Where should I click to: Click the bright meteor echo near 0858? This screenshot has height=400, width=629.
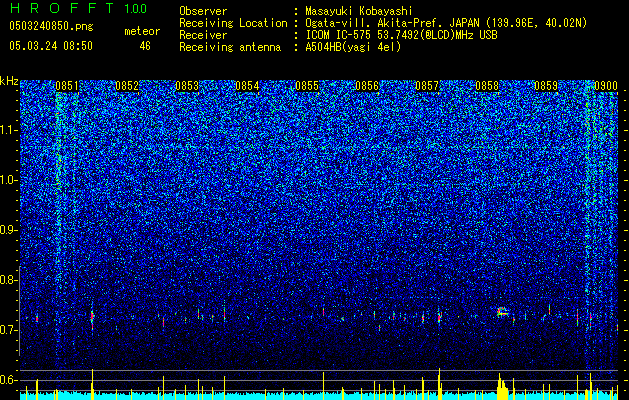coord(502,312)
